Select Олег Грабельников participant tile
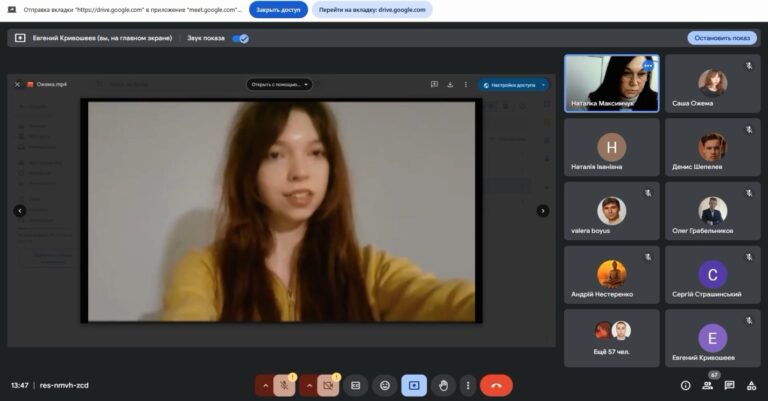 pyautogui.click(x=713, y=211)
